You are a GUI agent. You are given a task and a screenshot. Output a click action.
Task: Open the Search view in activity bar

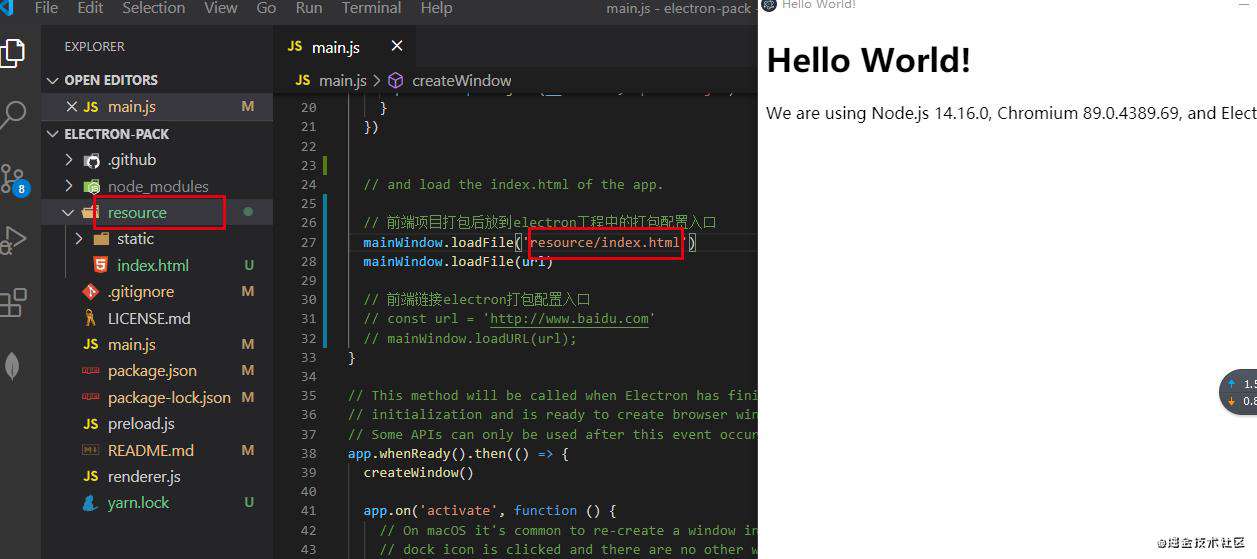(x=12, y=114)
